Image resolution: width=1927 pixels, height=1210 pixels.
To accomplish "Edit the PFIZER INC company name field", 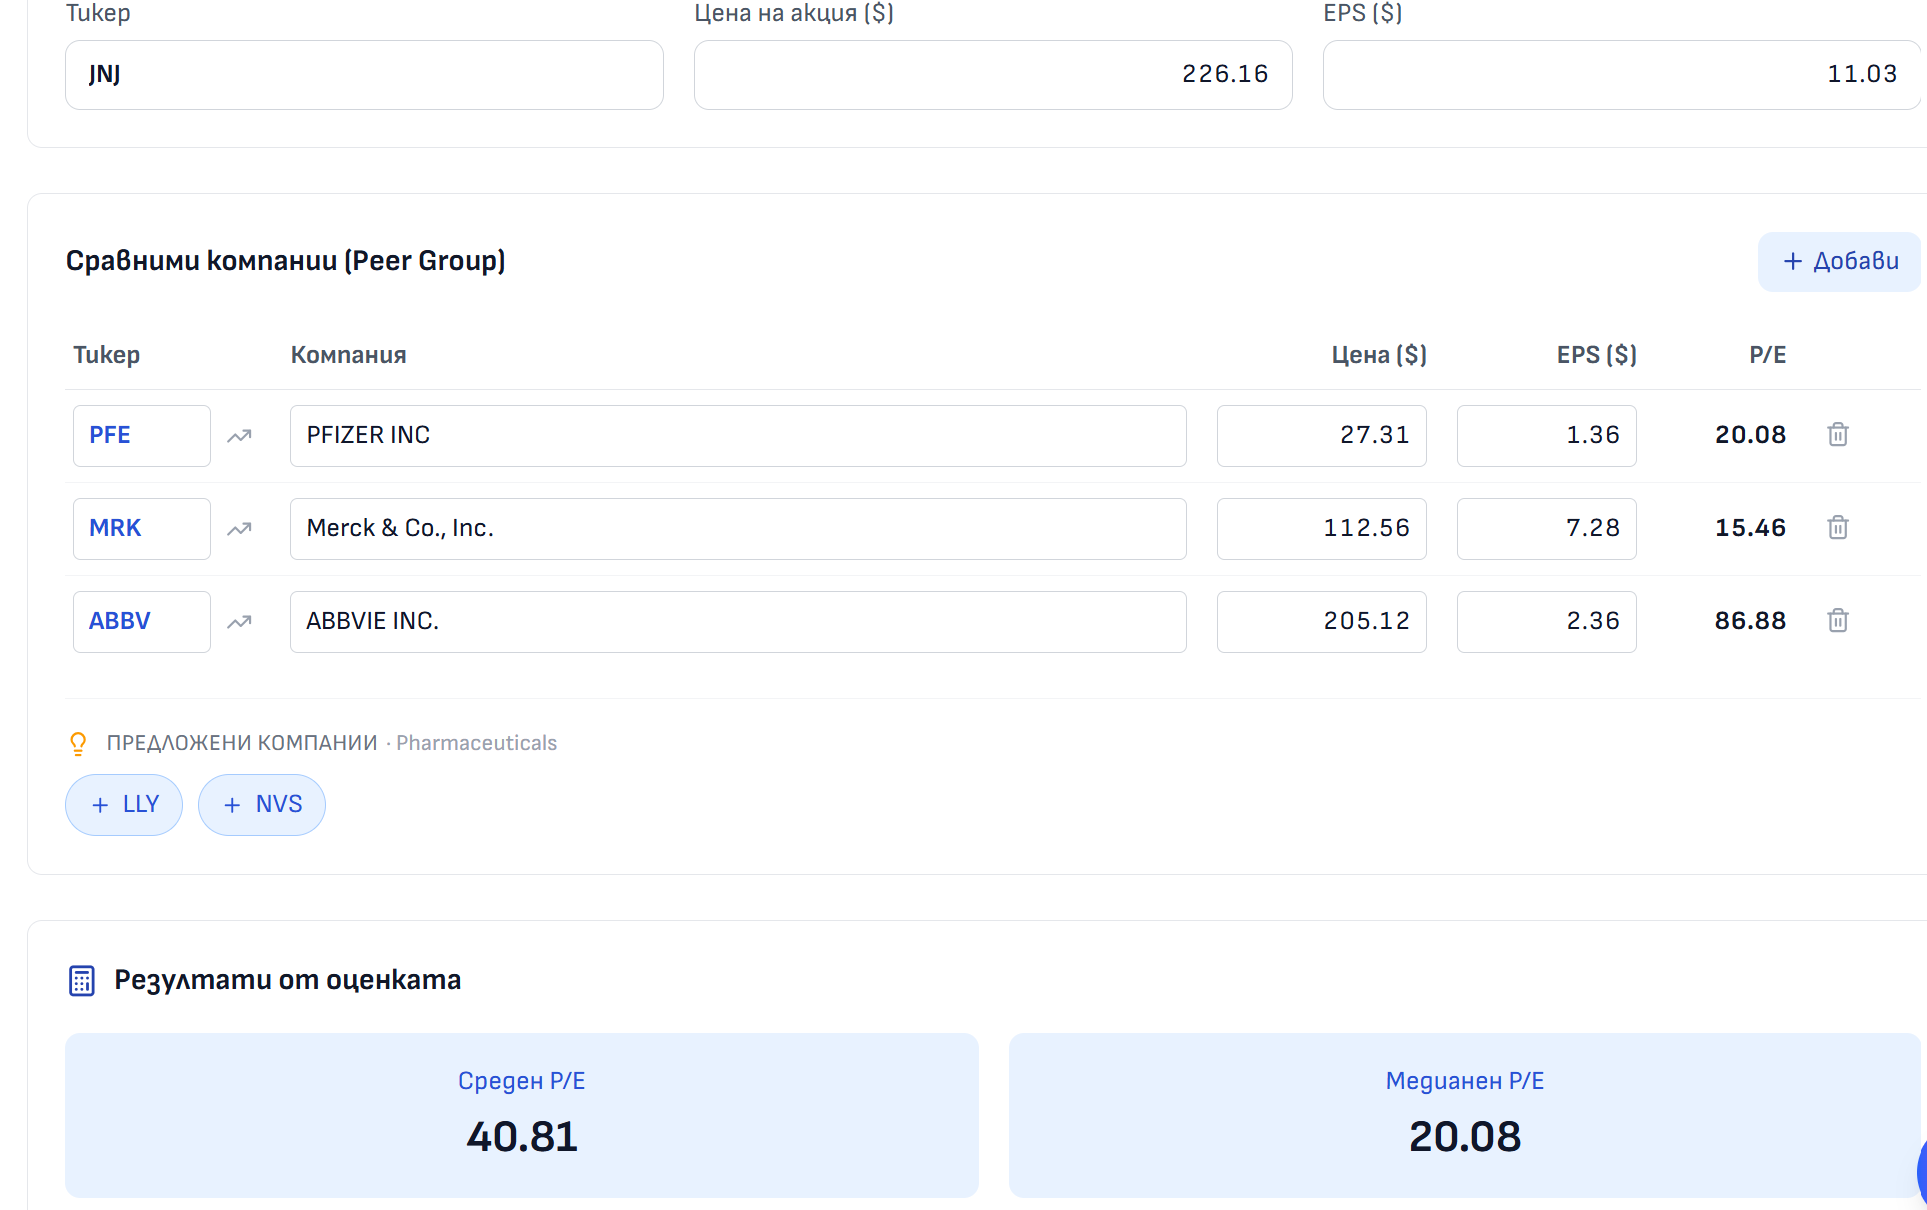I will click(x=738, y=436).
